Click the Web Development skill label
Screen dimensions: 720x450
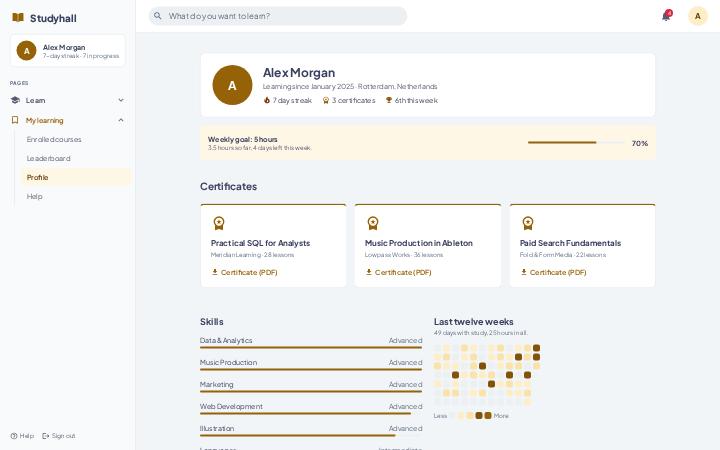point(231,406)
